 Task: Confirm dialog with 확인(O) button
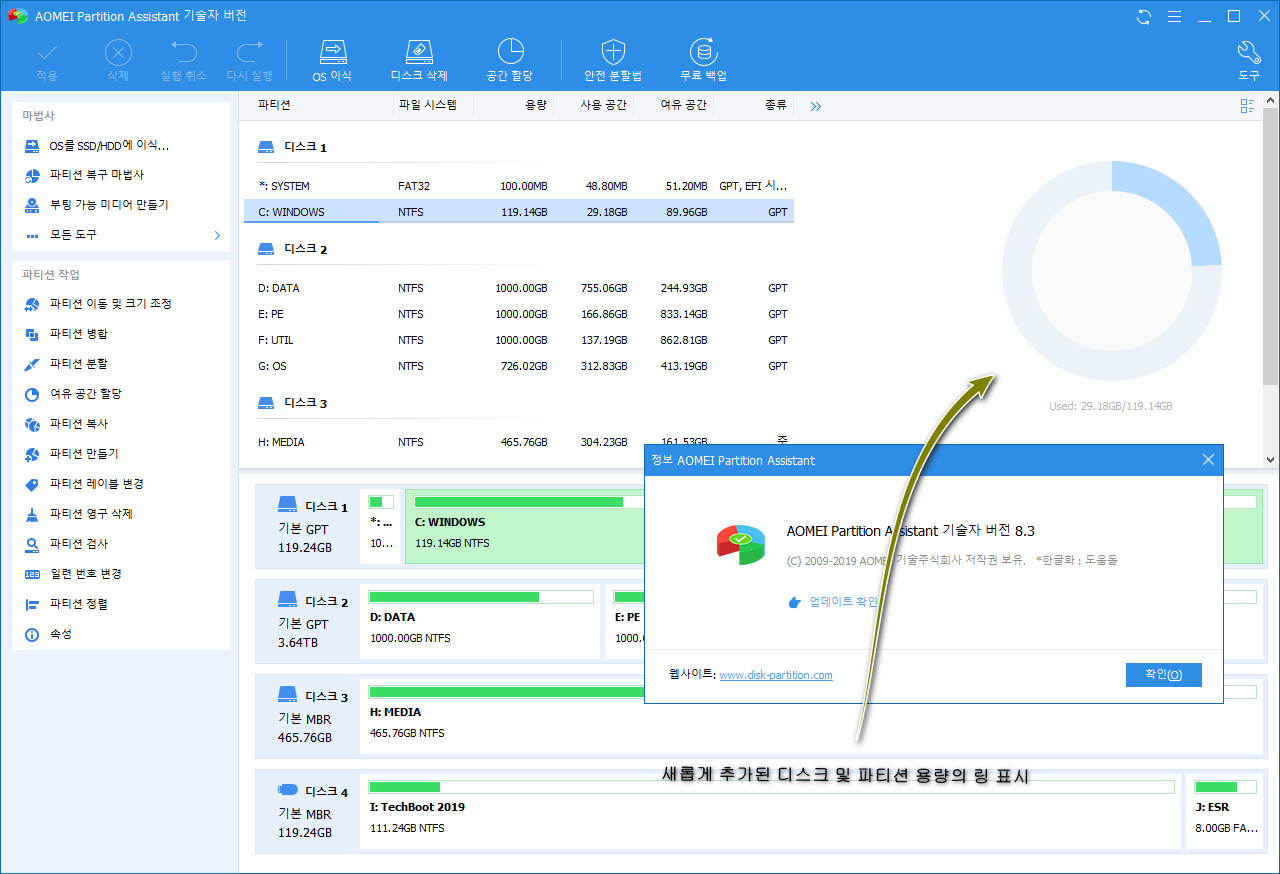coord(1163,675)
